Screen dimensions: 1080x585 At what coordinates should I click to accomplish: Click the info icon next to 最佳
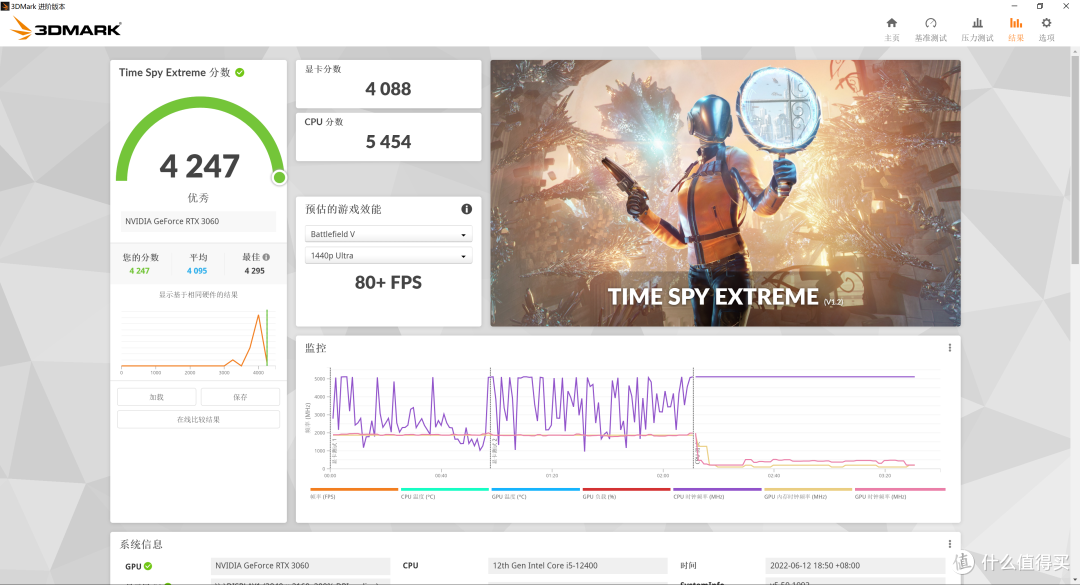pyautogui.click(x=266, y=257)
